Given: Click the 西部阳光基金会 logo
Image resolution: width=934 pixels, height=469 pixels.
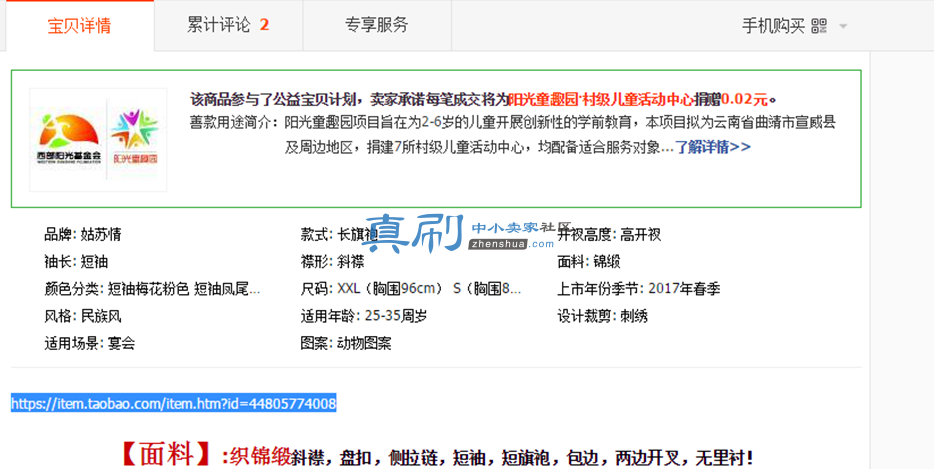Looking at the screenshot, I should [x=69, y=140].
